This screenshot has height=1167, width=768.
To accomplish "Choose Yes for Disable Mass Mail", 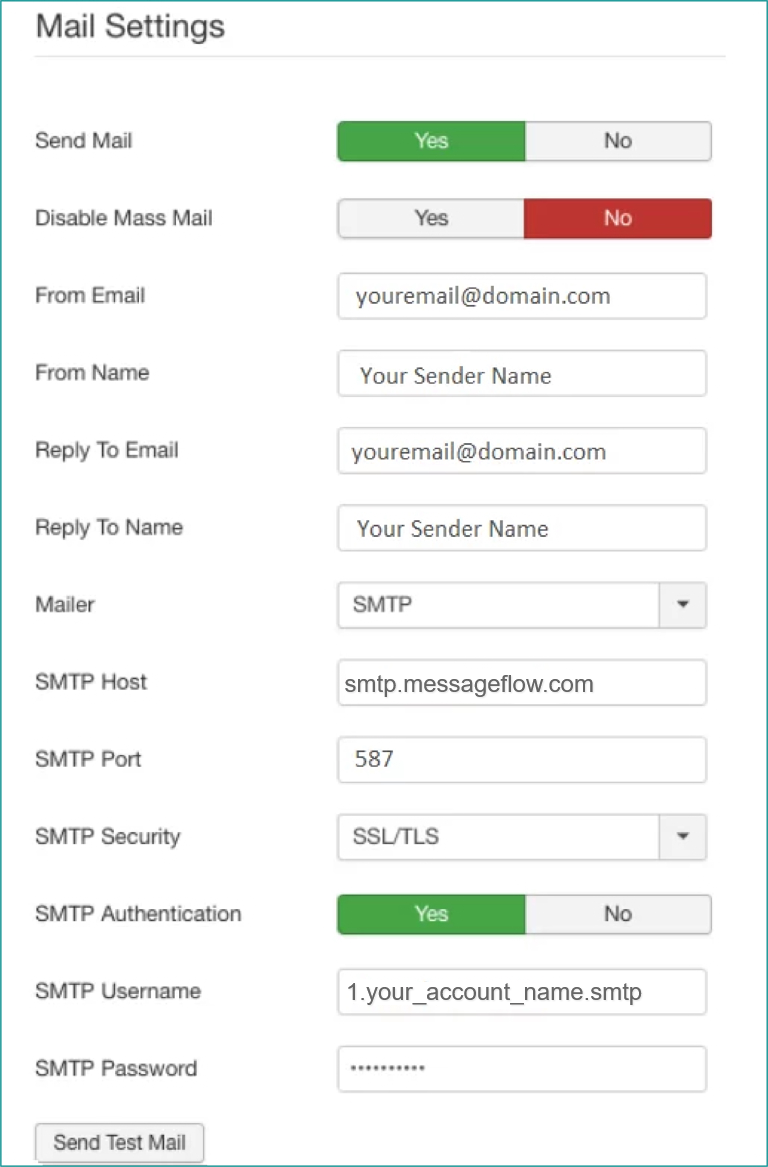I will tap(431, 218).
